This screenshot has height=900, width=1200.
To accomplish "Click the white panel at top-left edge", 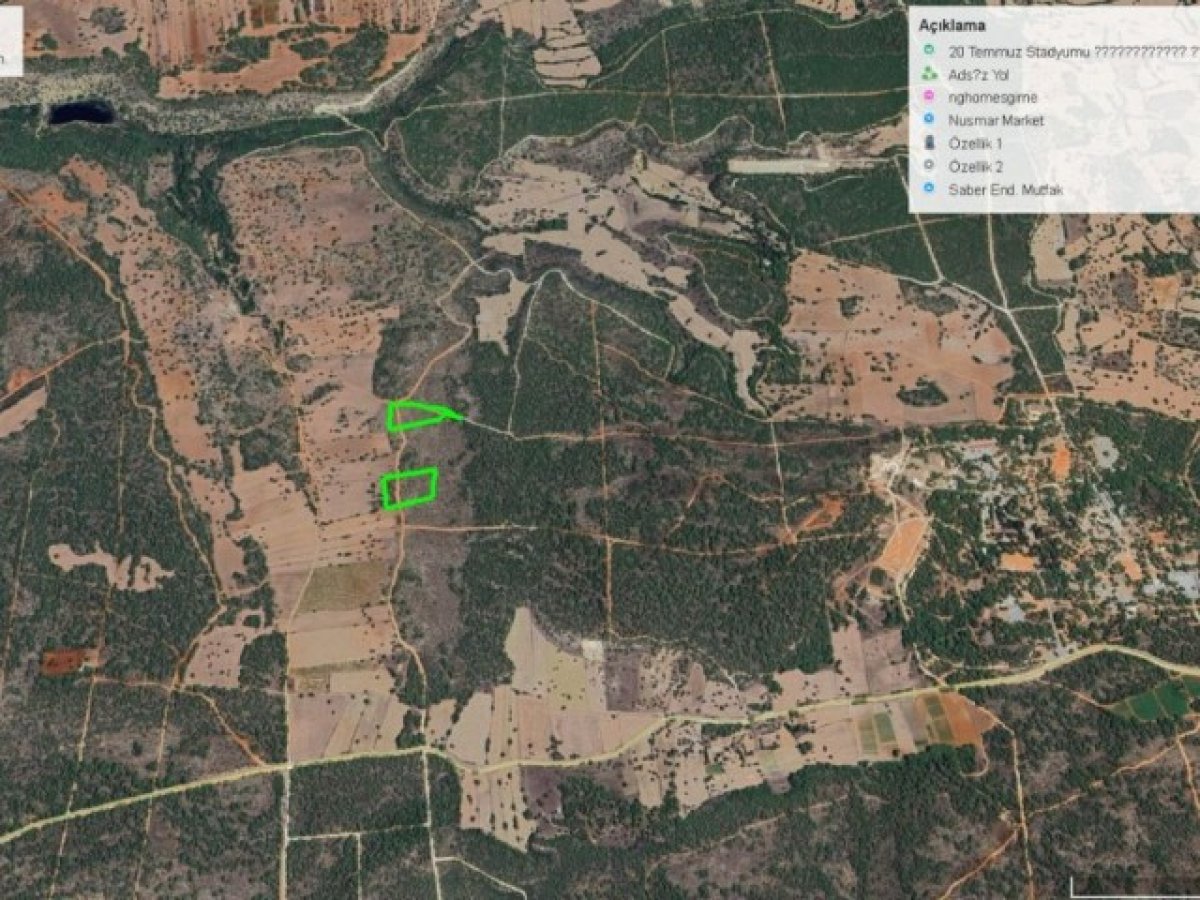I will (x=10, y=38).
